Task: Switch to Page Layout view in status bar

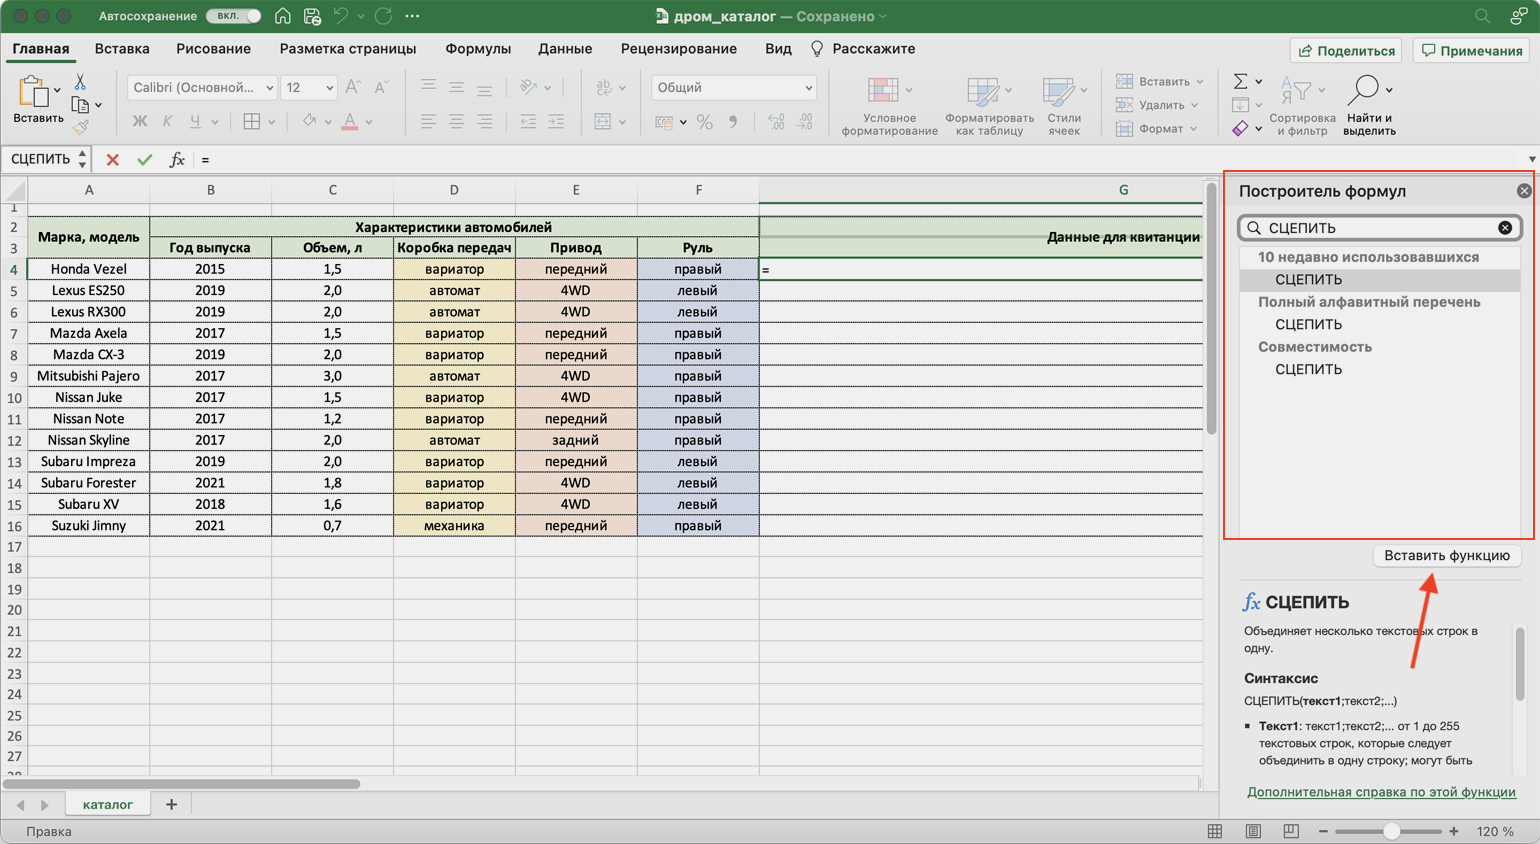Action: pyautogui.click(x=1253, y=831)
